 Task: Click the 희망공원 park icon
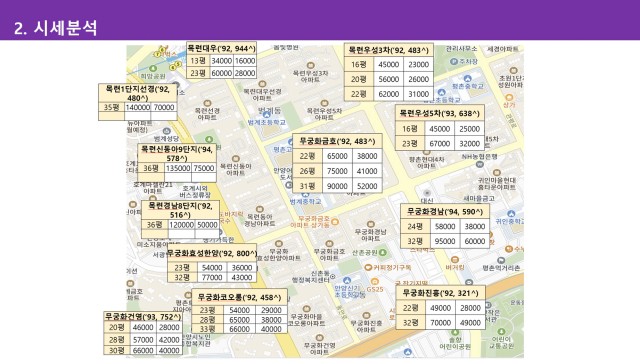click(153, 69)
